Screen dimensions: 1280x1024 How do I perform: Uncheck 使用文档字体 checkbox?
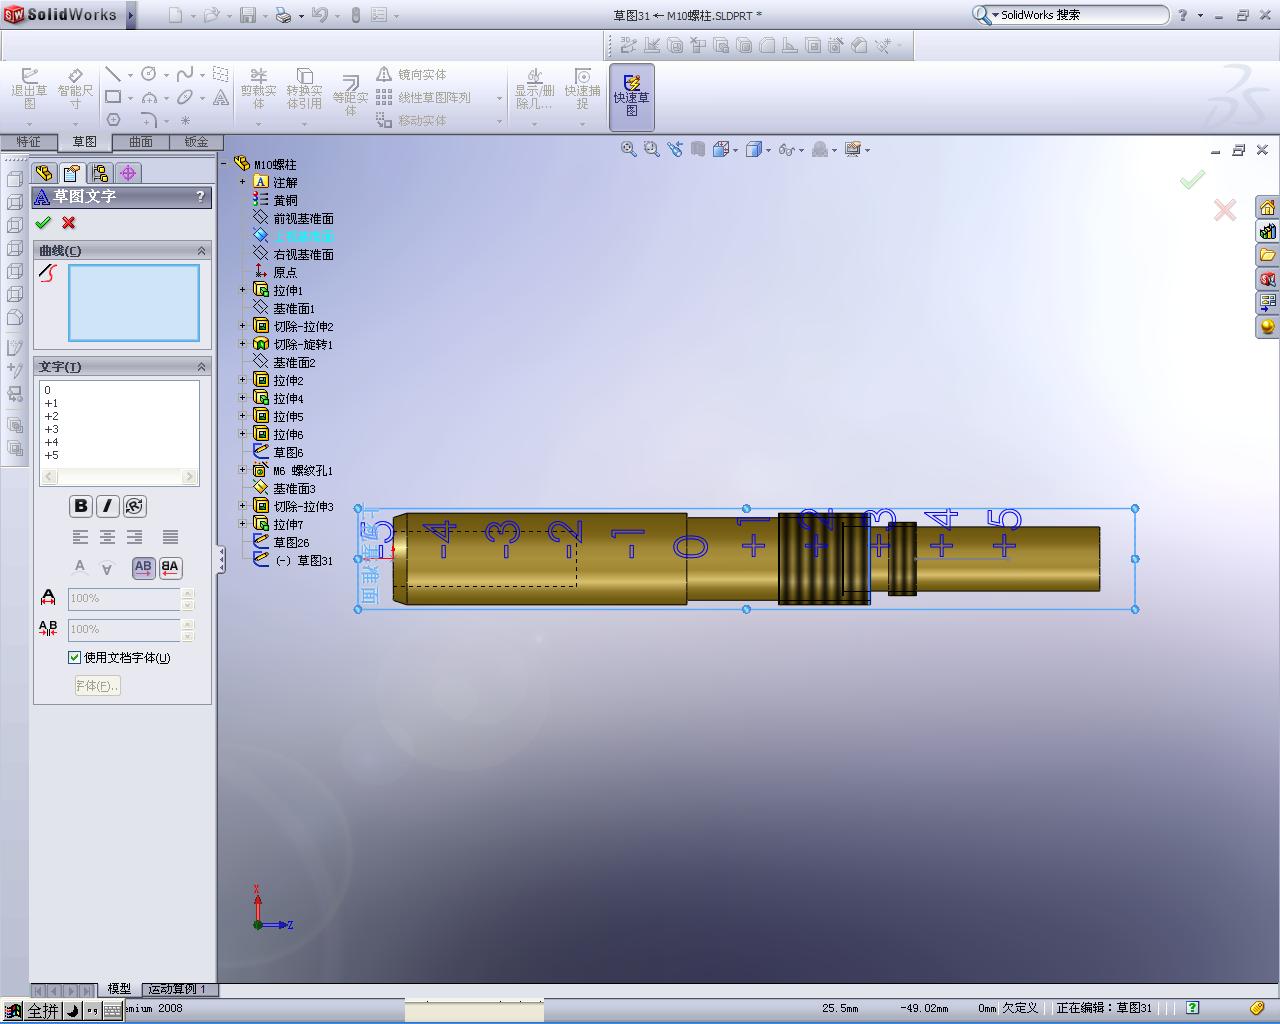[74, 657]
